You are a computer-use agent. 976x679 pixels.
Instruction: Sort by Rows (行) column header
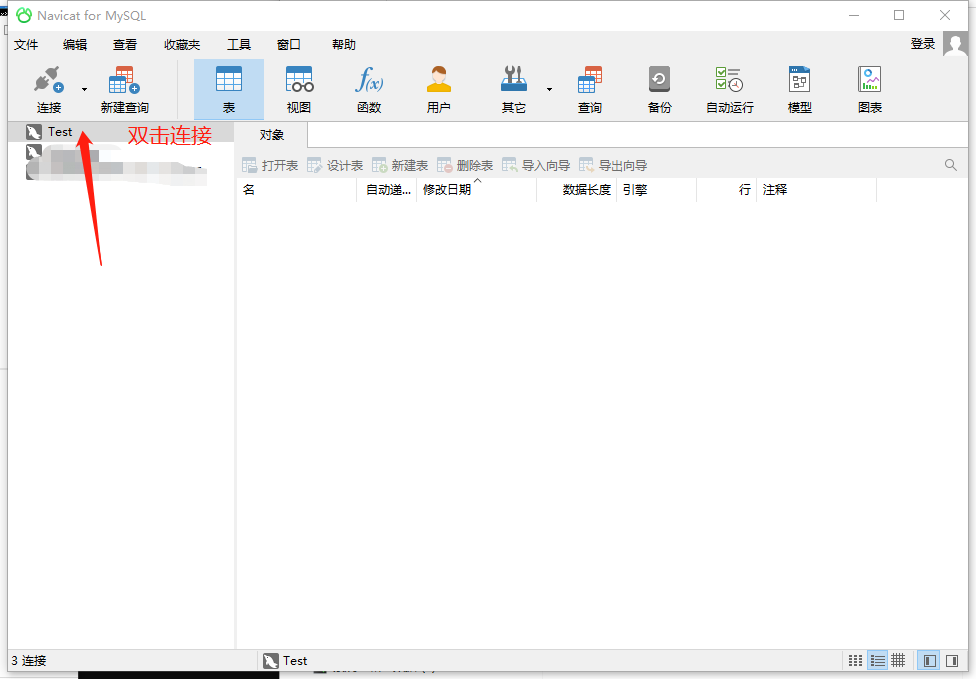tap(726, 190)
